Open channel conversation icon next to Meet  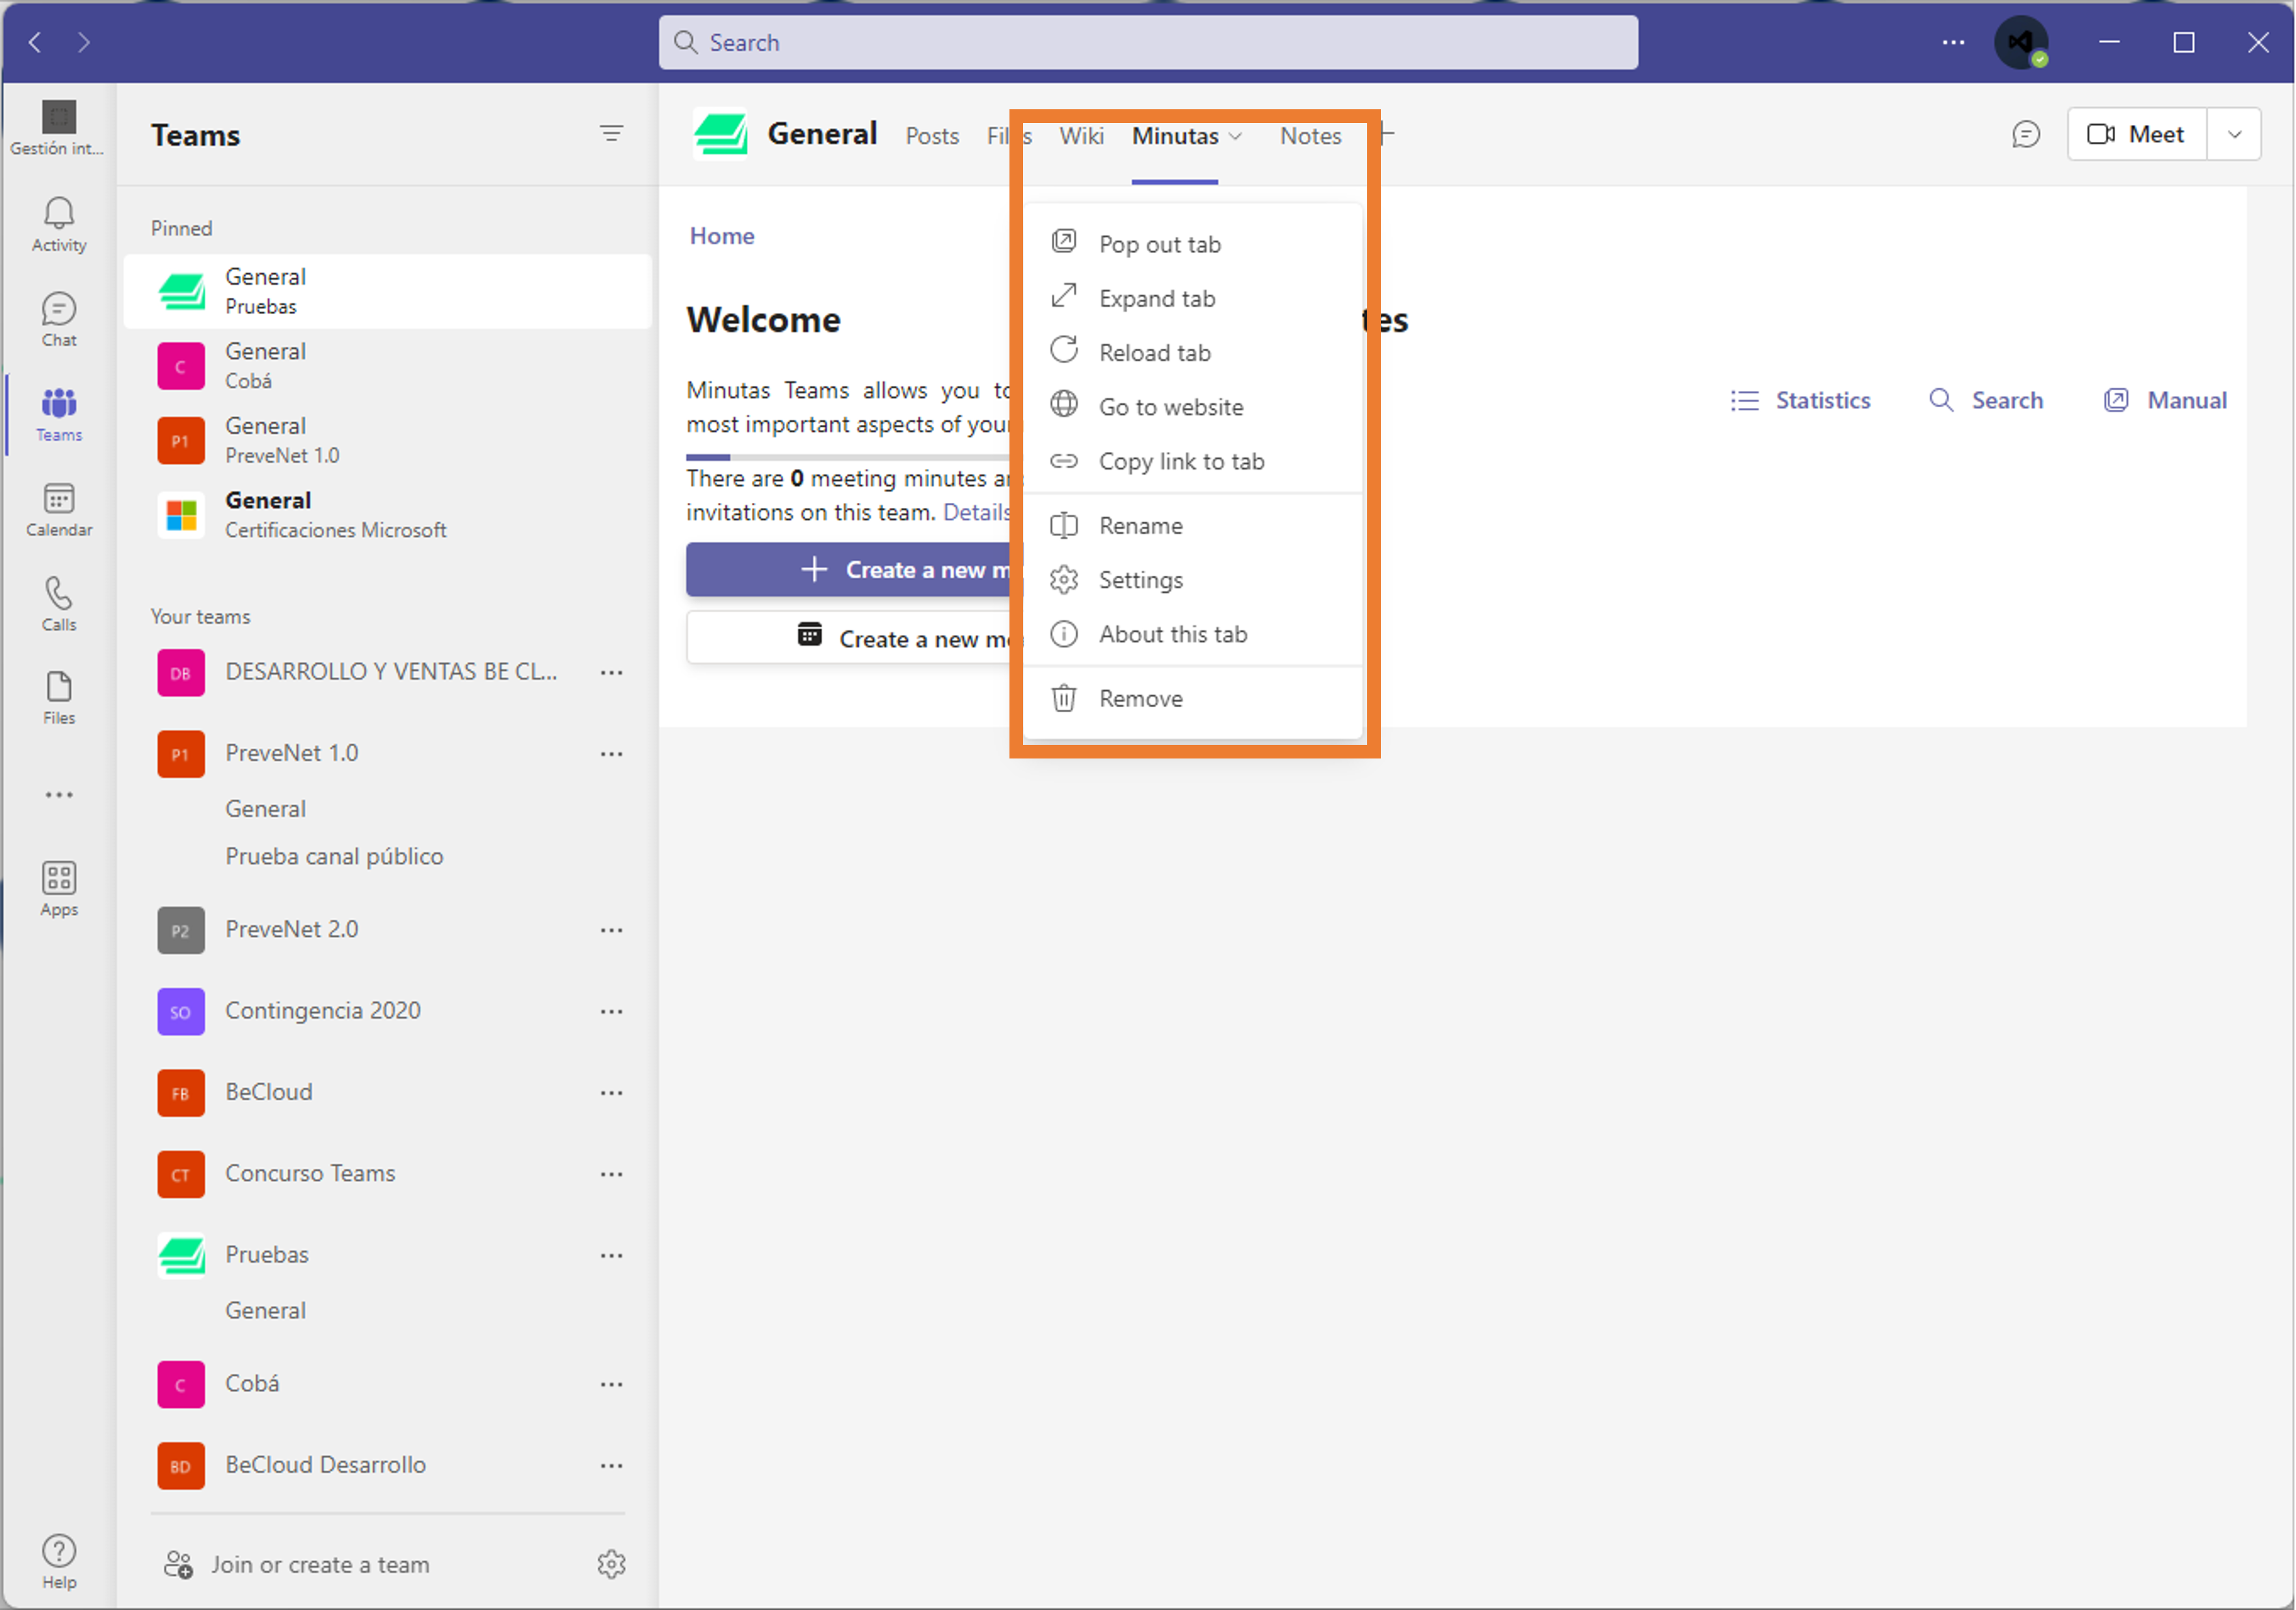point(2026,134)
